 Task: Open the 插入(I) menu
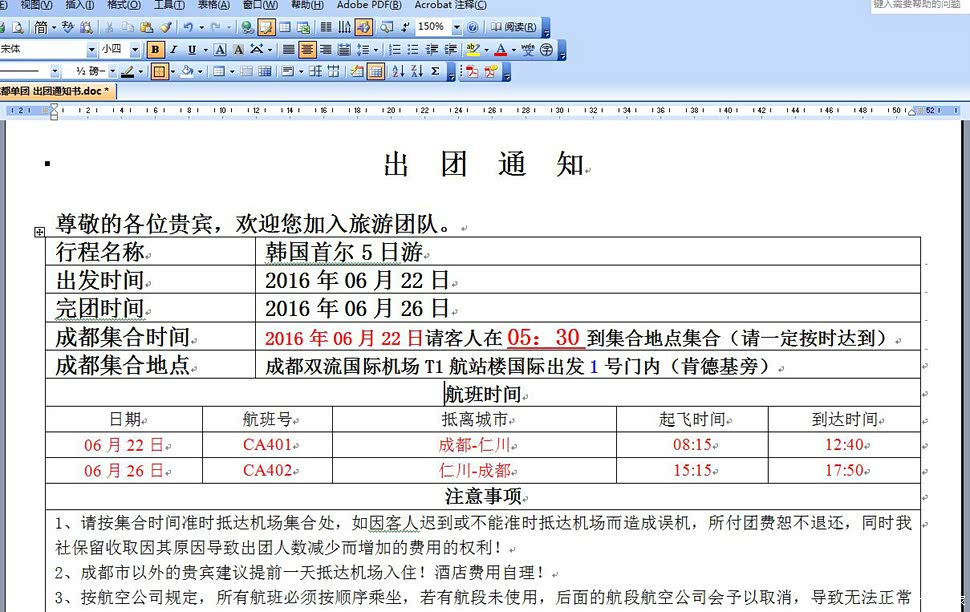click(79, 5)
